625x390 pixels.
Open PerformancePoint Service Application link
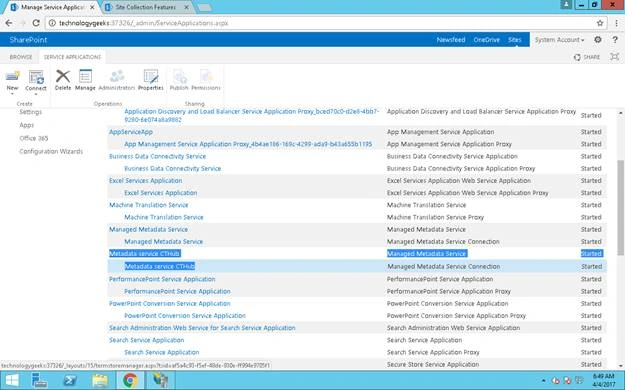(162, 279)
